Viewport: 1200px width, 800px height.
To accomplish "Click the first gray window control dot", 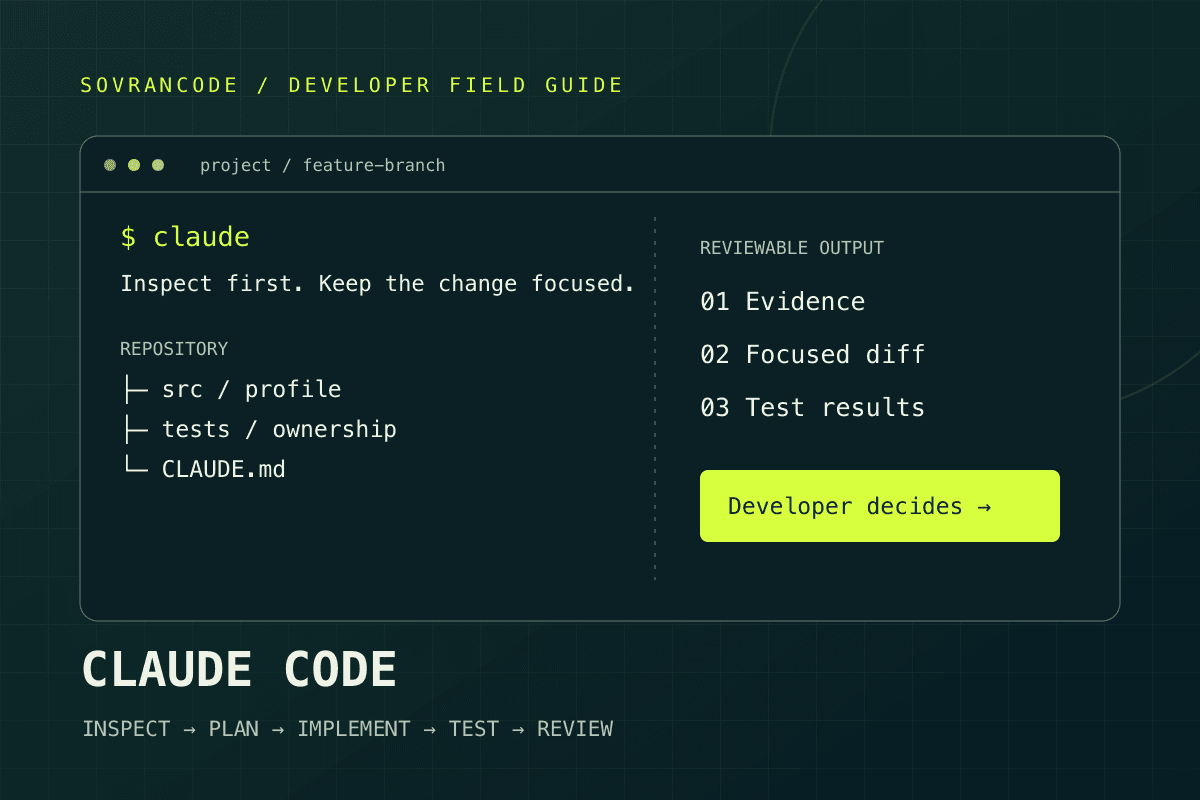I will [x=110, y=165].
